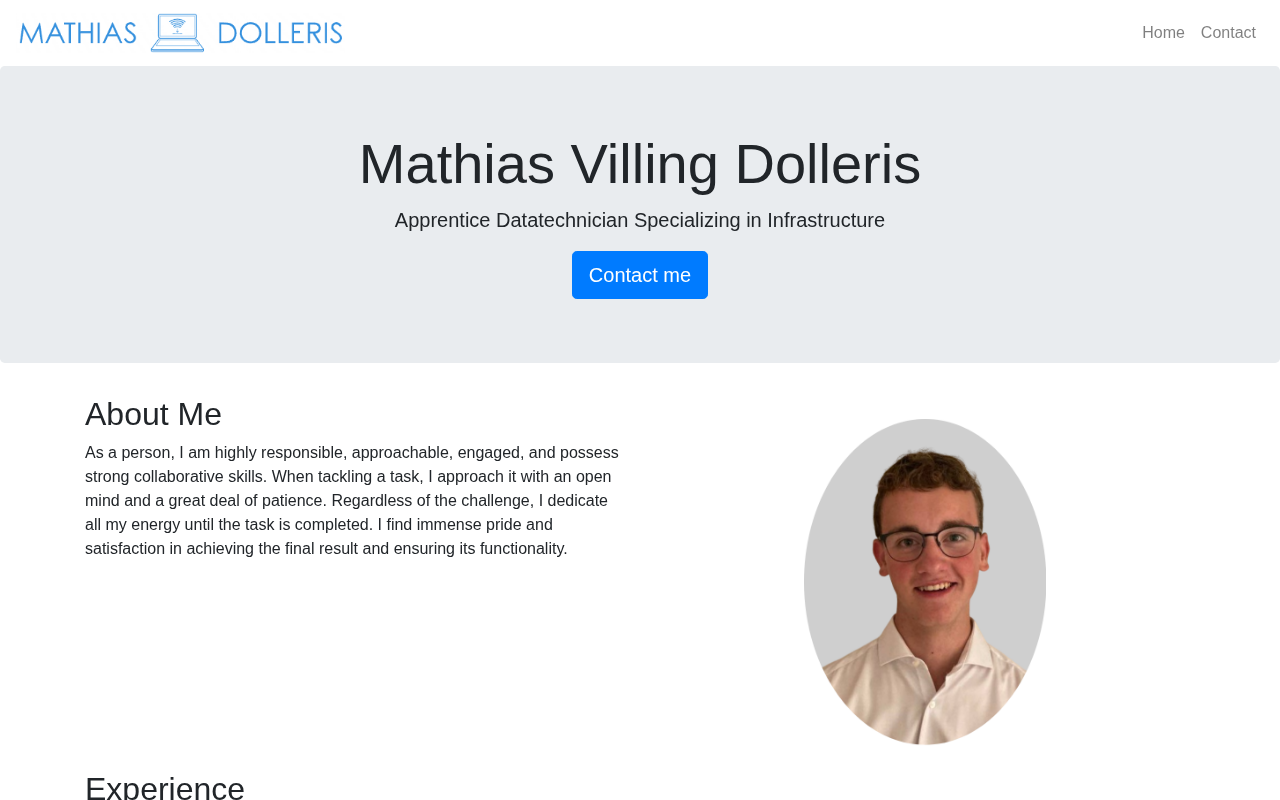
Task: Click the DOLLERIS word in the header logo
Action: coord(280,33)
